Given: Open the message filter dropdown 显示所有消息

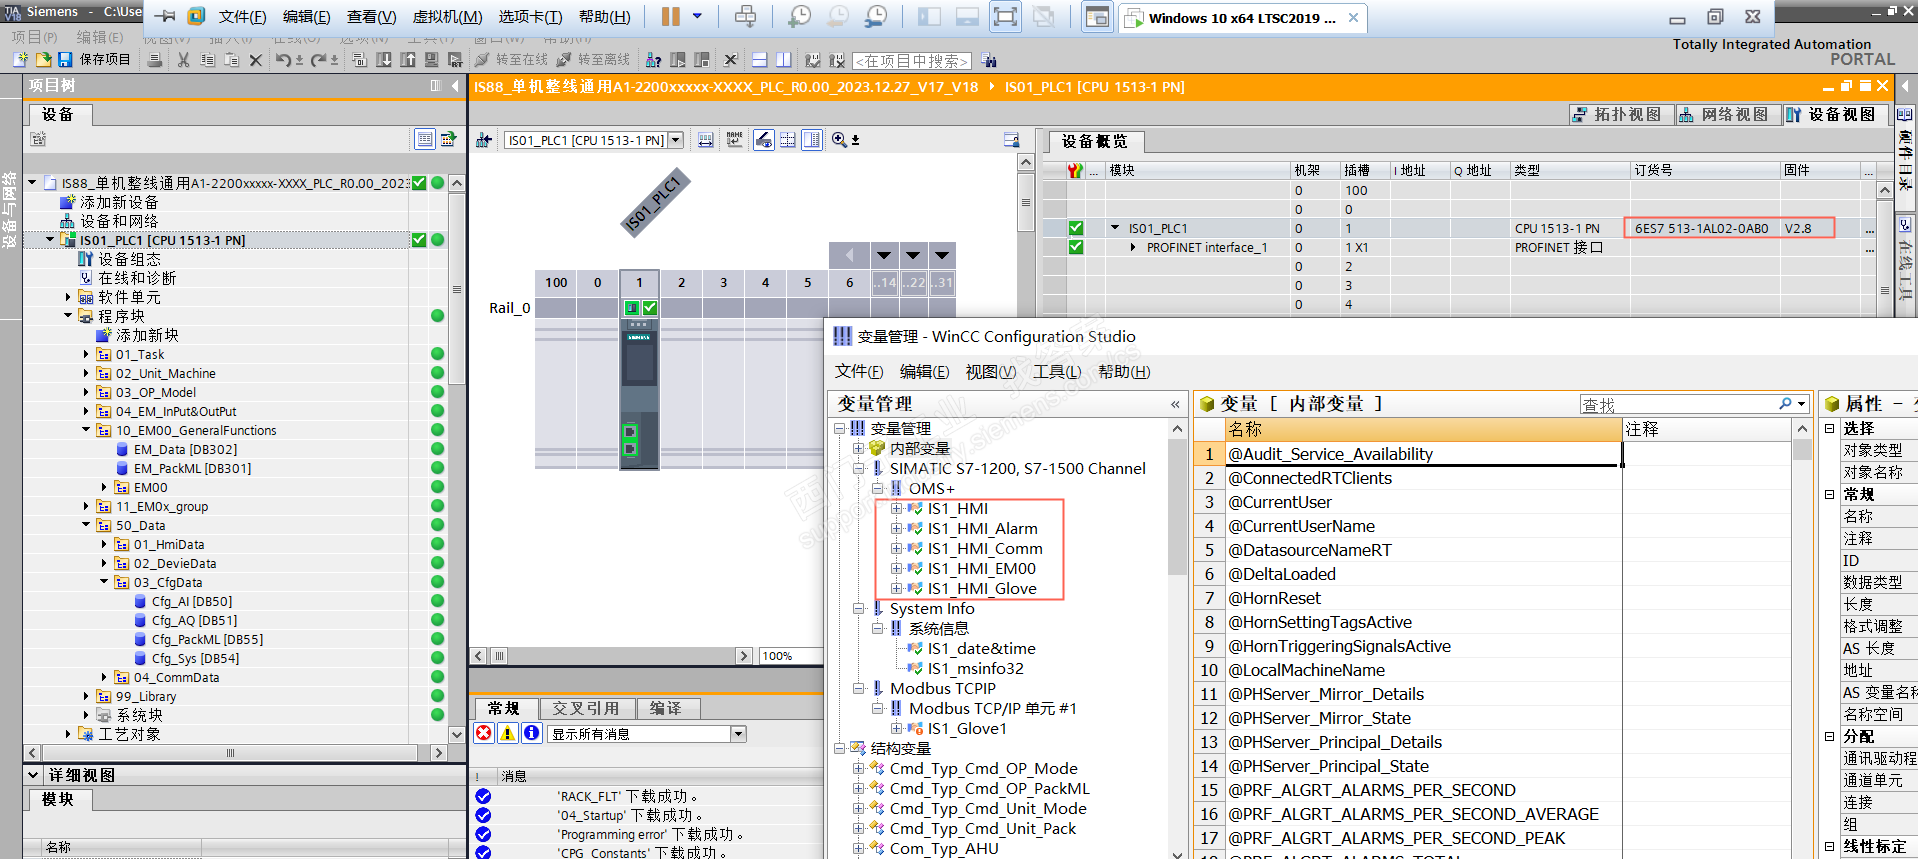Looking at the screenshot, I should coord(738,734).
